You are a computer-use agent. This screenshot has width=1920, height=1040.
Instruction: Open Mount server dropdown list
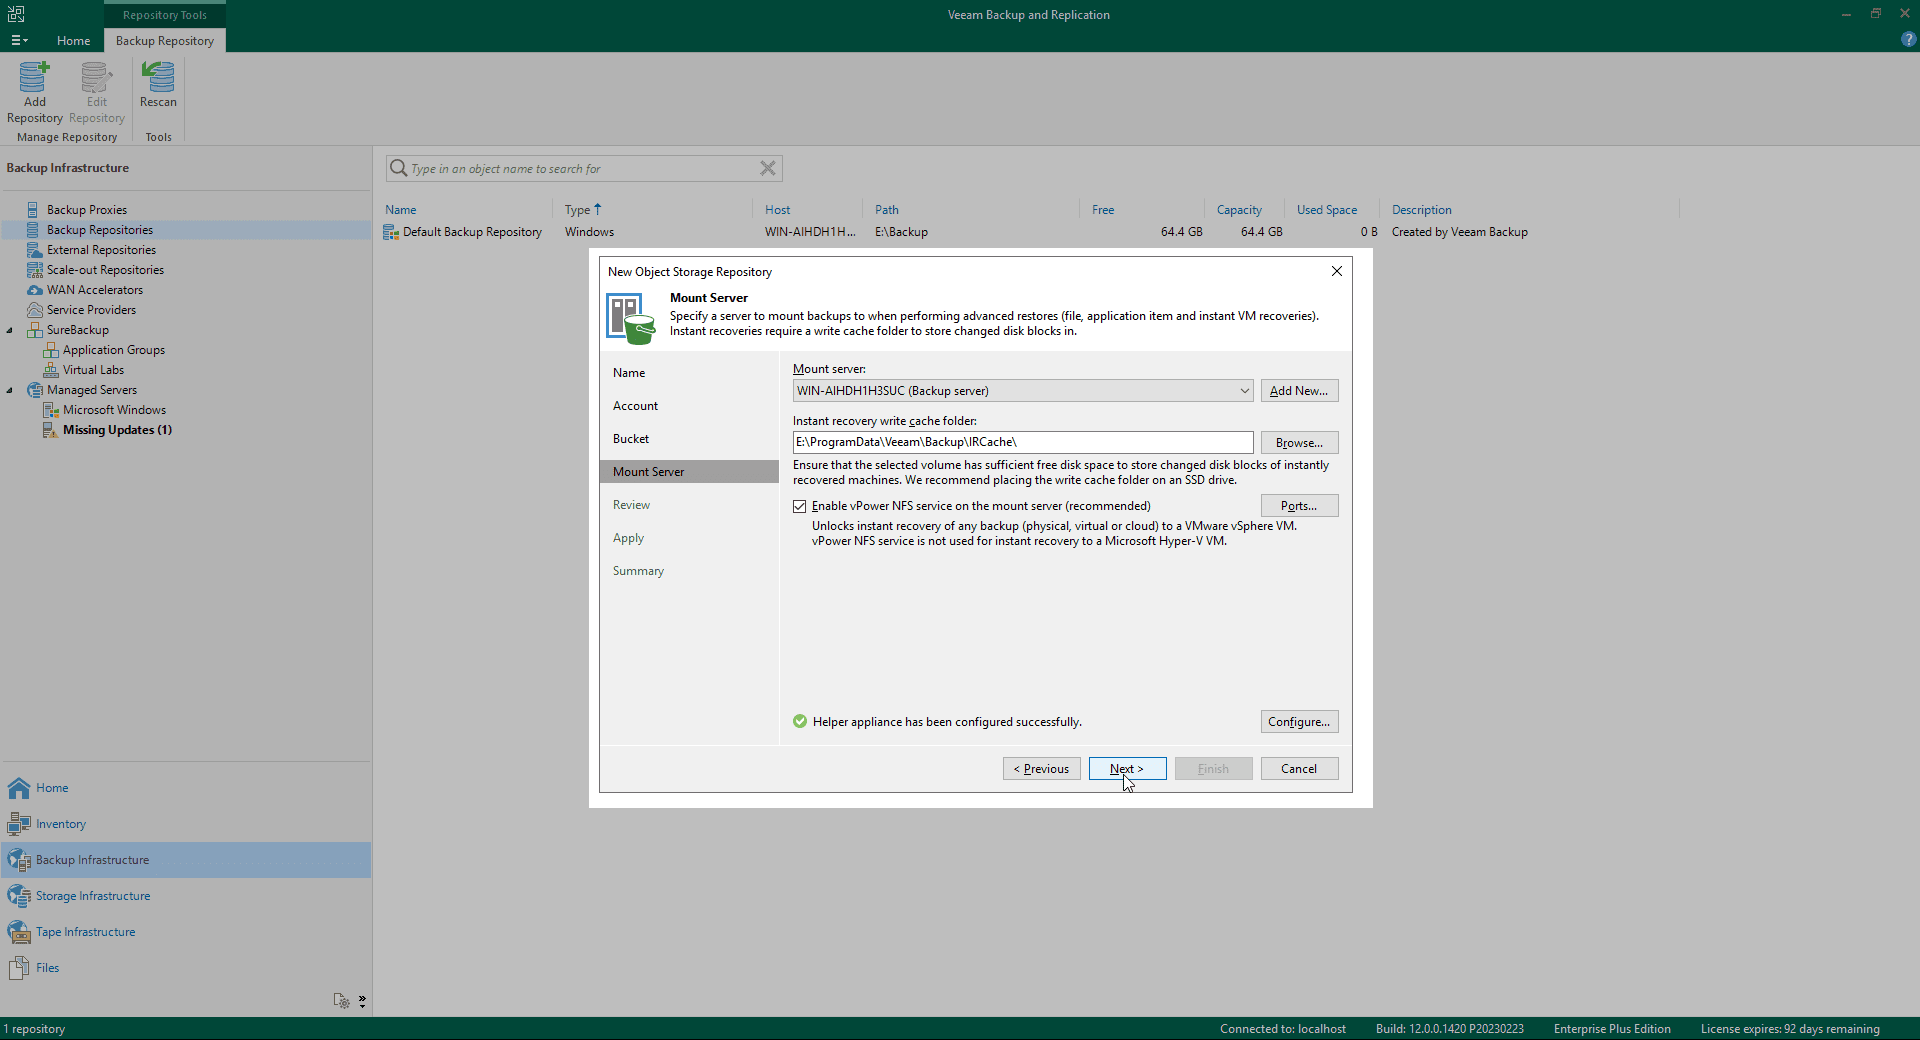pos(1244,391)
